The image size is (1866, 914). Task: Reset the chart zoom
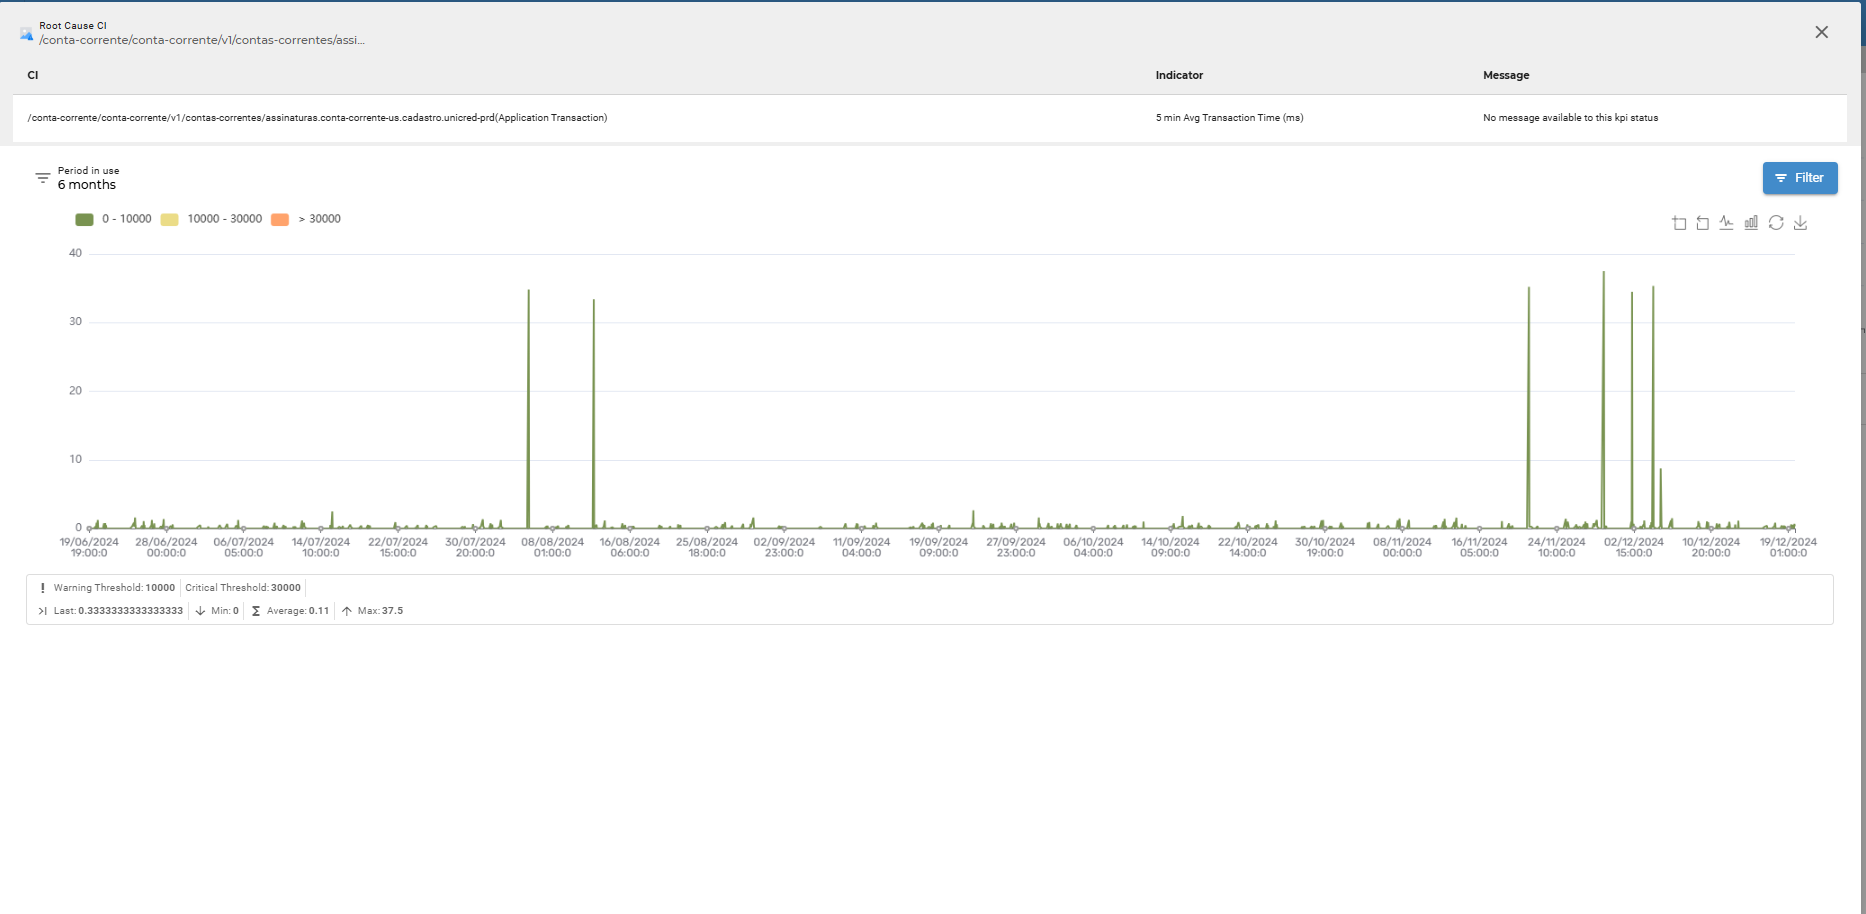[x=1702, y=223]
